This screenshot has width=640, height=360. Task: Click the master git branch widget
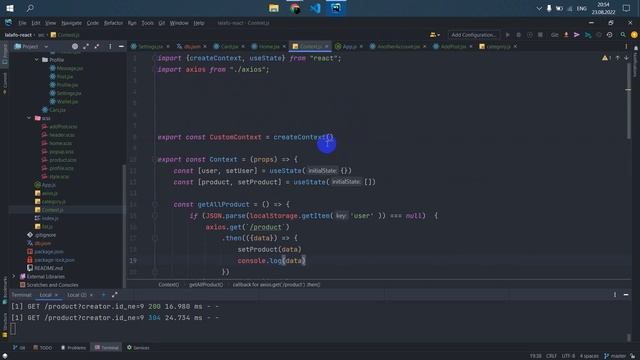tap(615, 356)
